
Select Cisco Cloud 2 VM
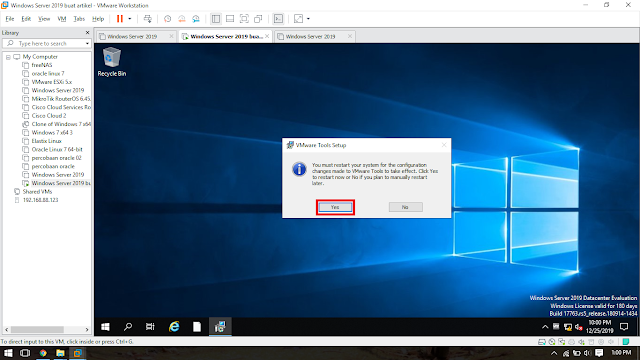[49, 116]
